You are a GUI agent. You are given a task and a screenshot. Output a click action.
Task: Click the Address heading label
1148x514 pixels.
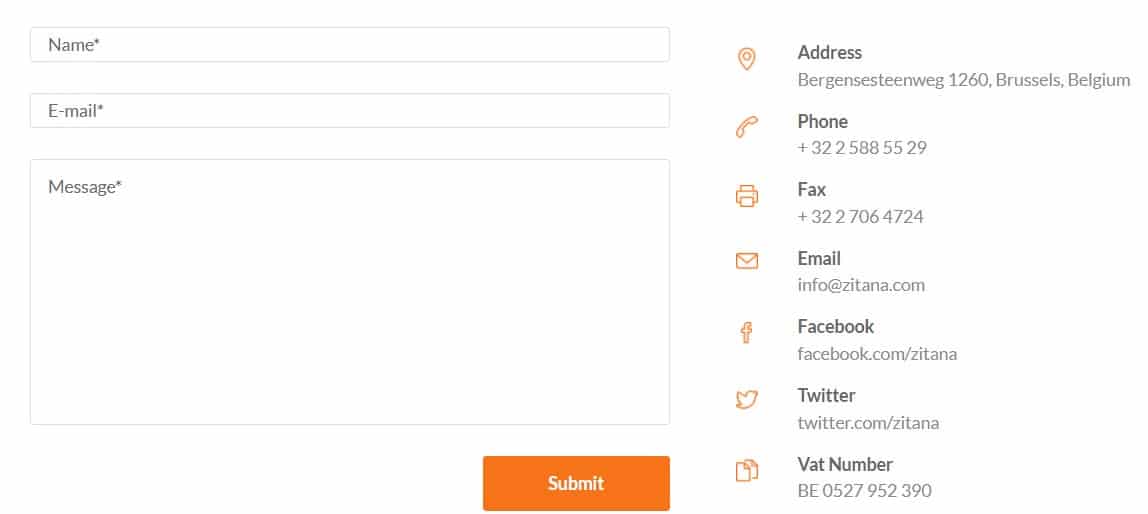(x=830, y=53)
